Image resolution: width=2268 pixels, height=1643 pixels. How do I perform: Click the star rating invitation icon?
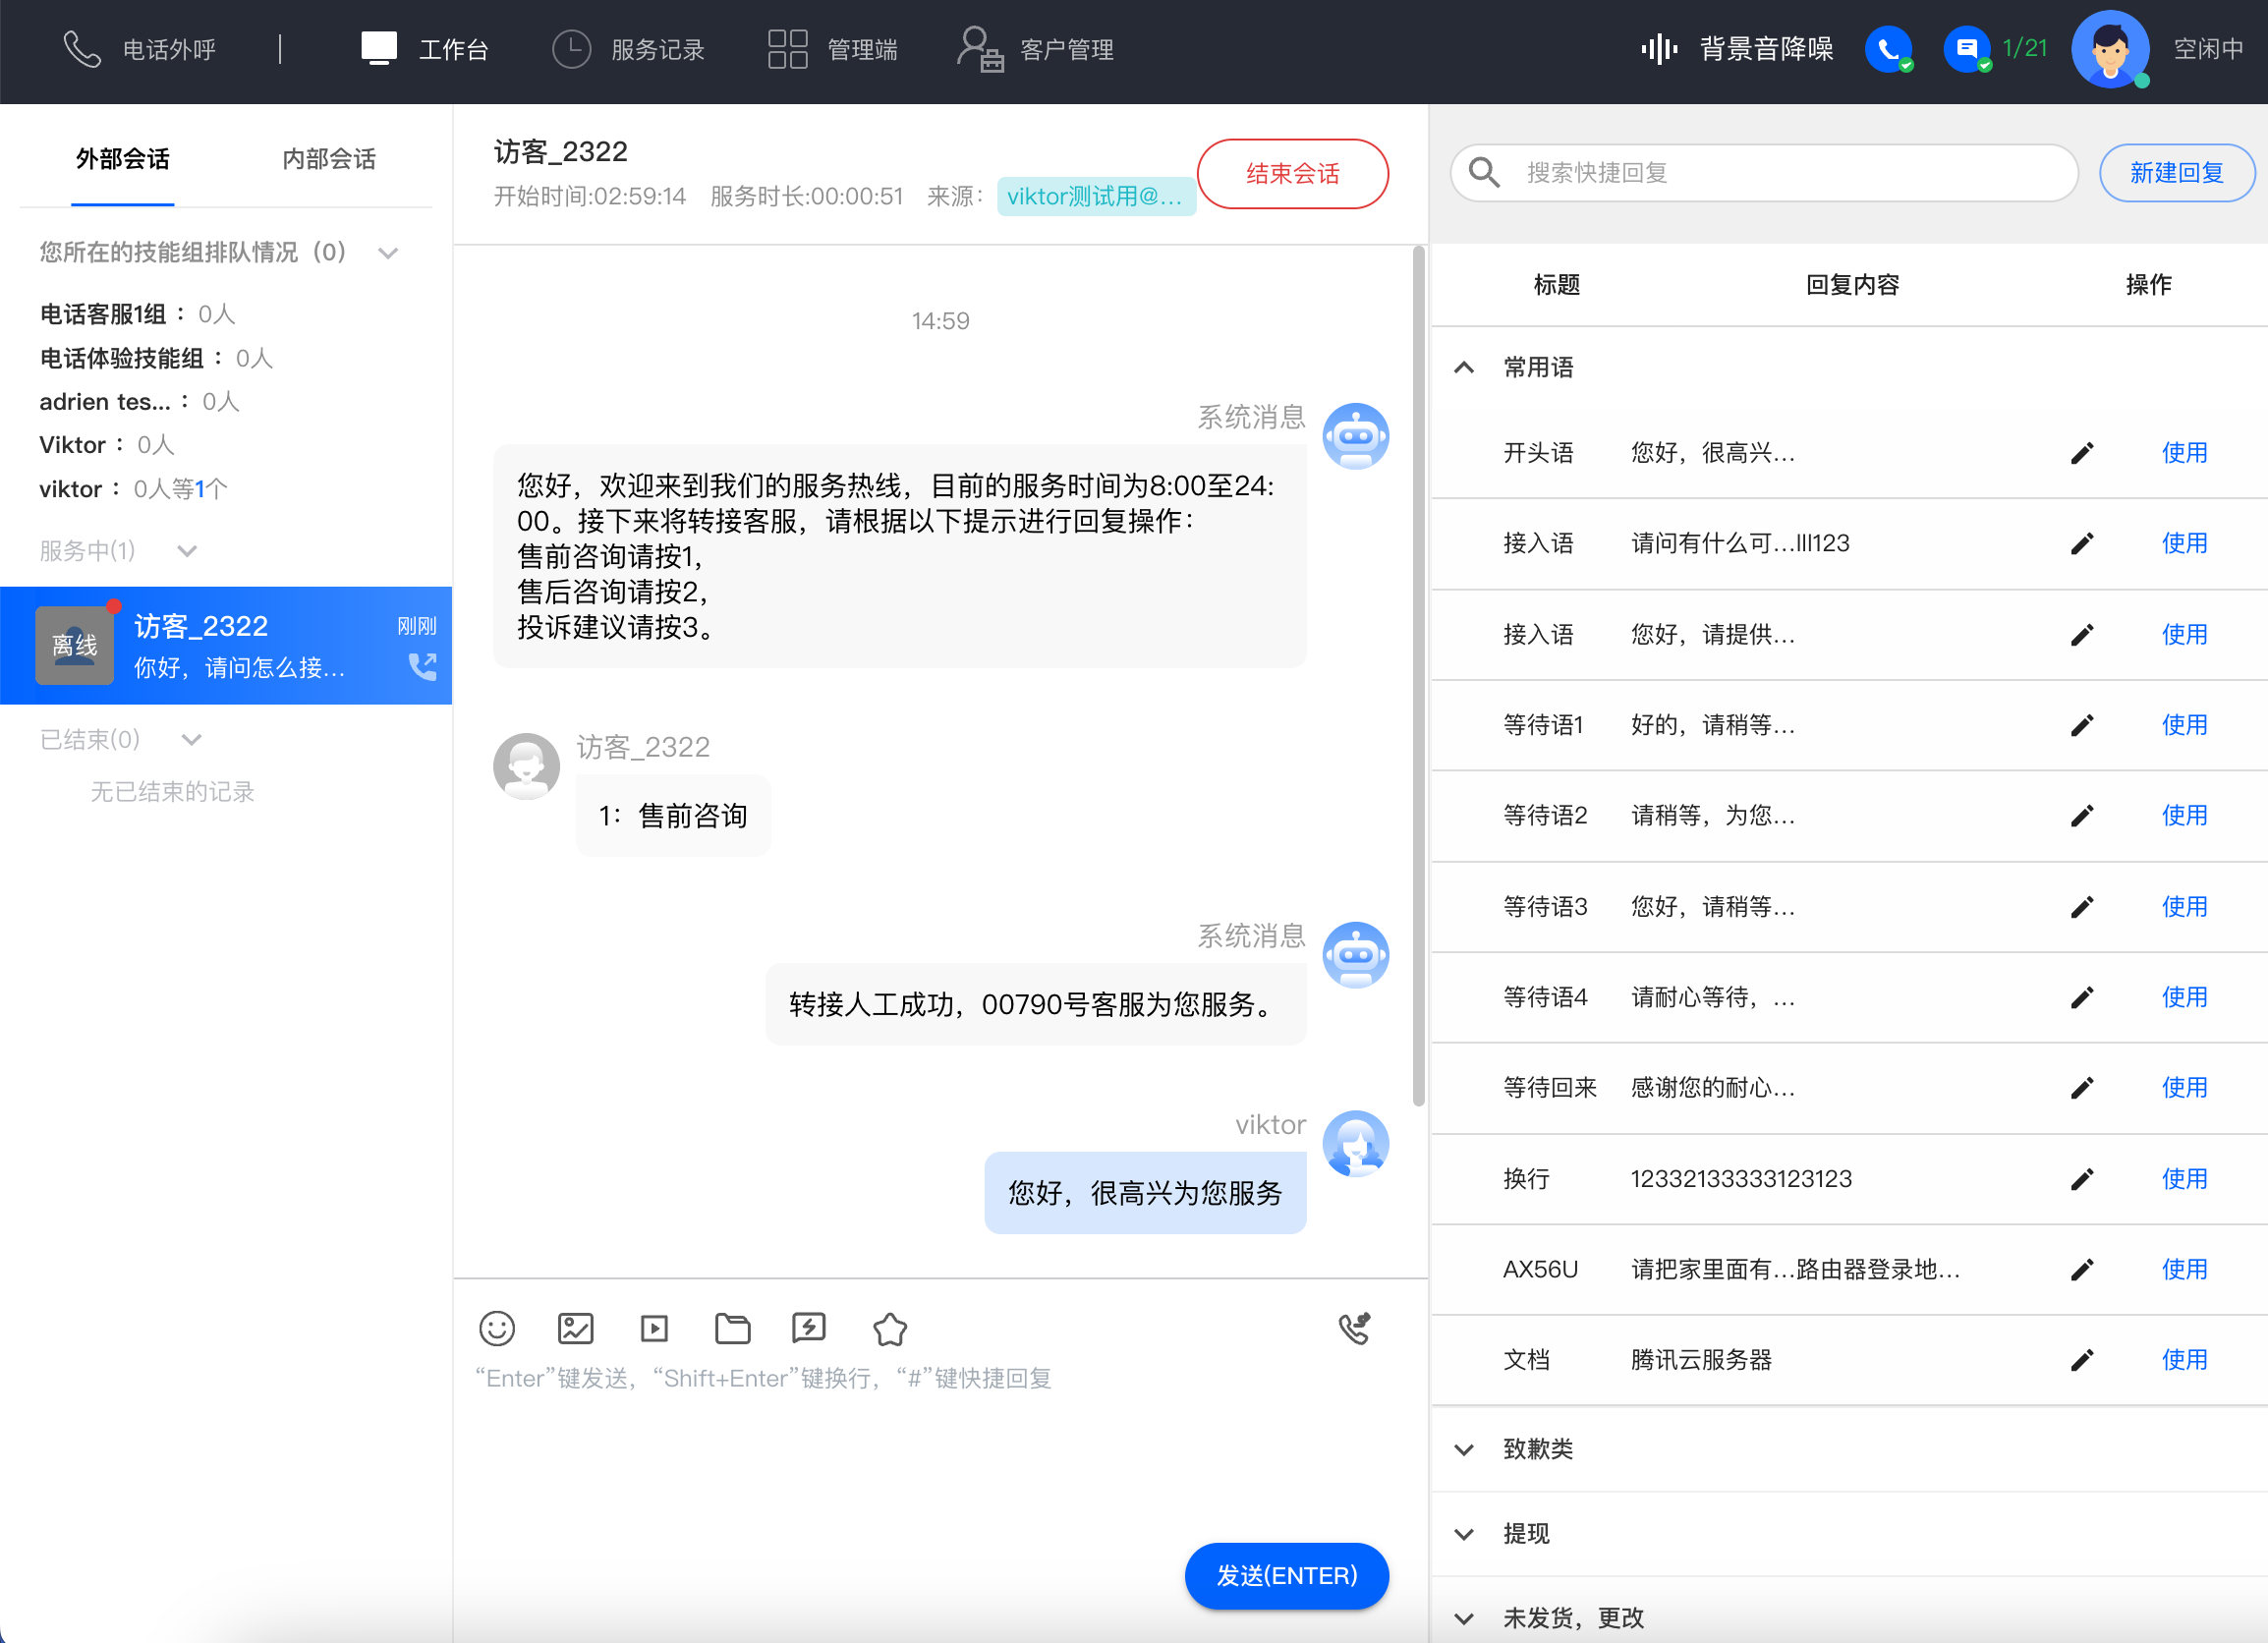(x=889, y=1329)
